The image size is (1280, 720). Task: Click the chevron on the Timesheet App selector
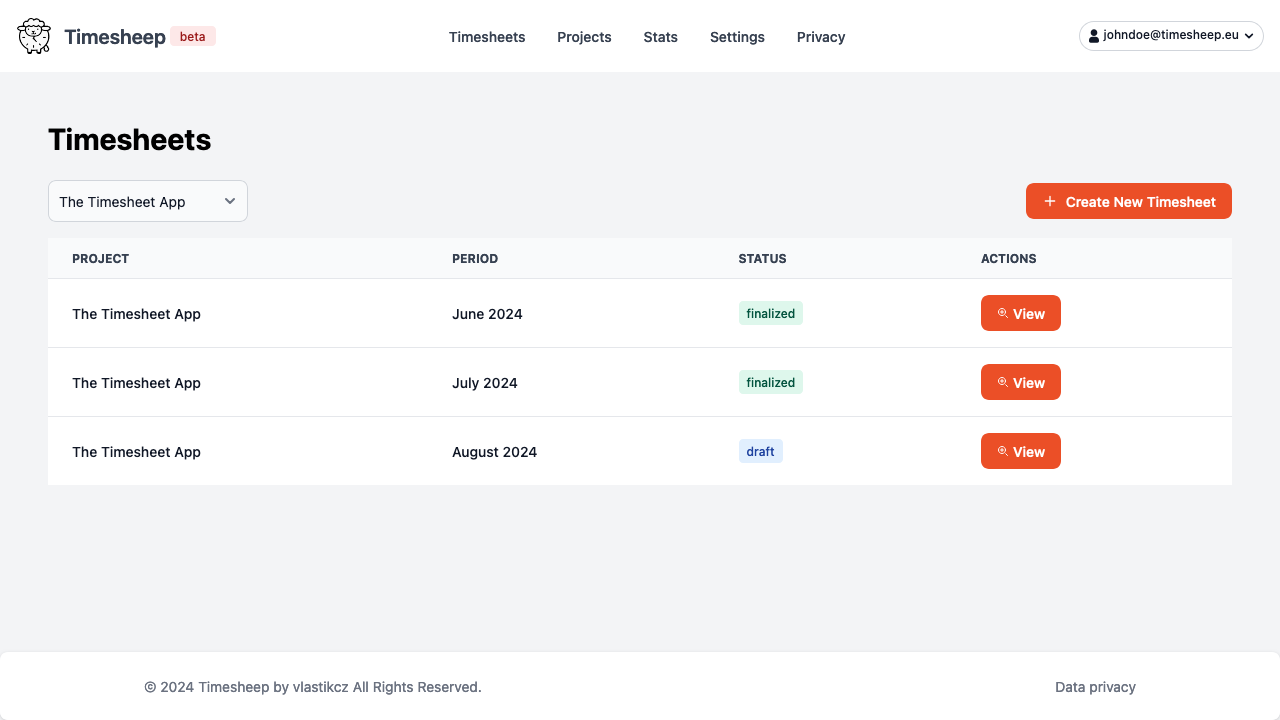click(229, 201)
